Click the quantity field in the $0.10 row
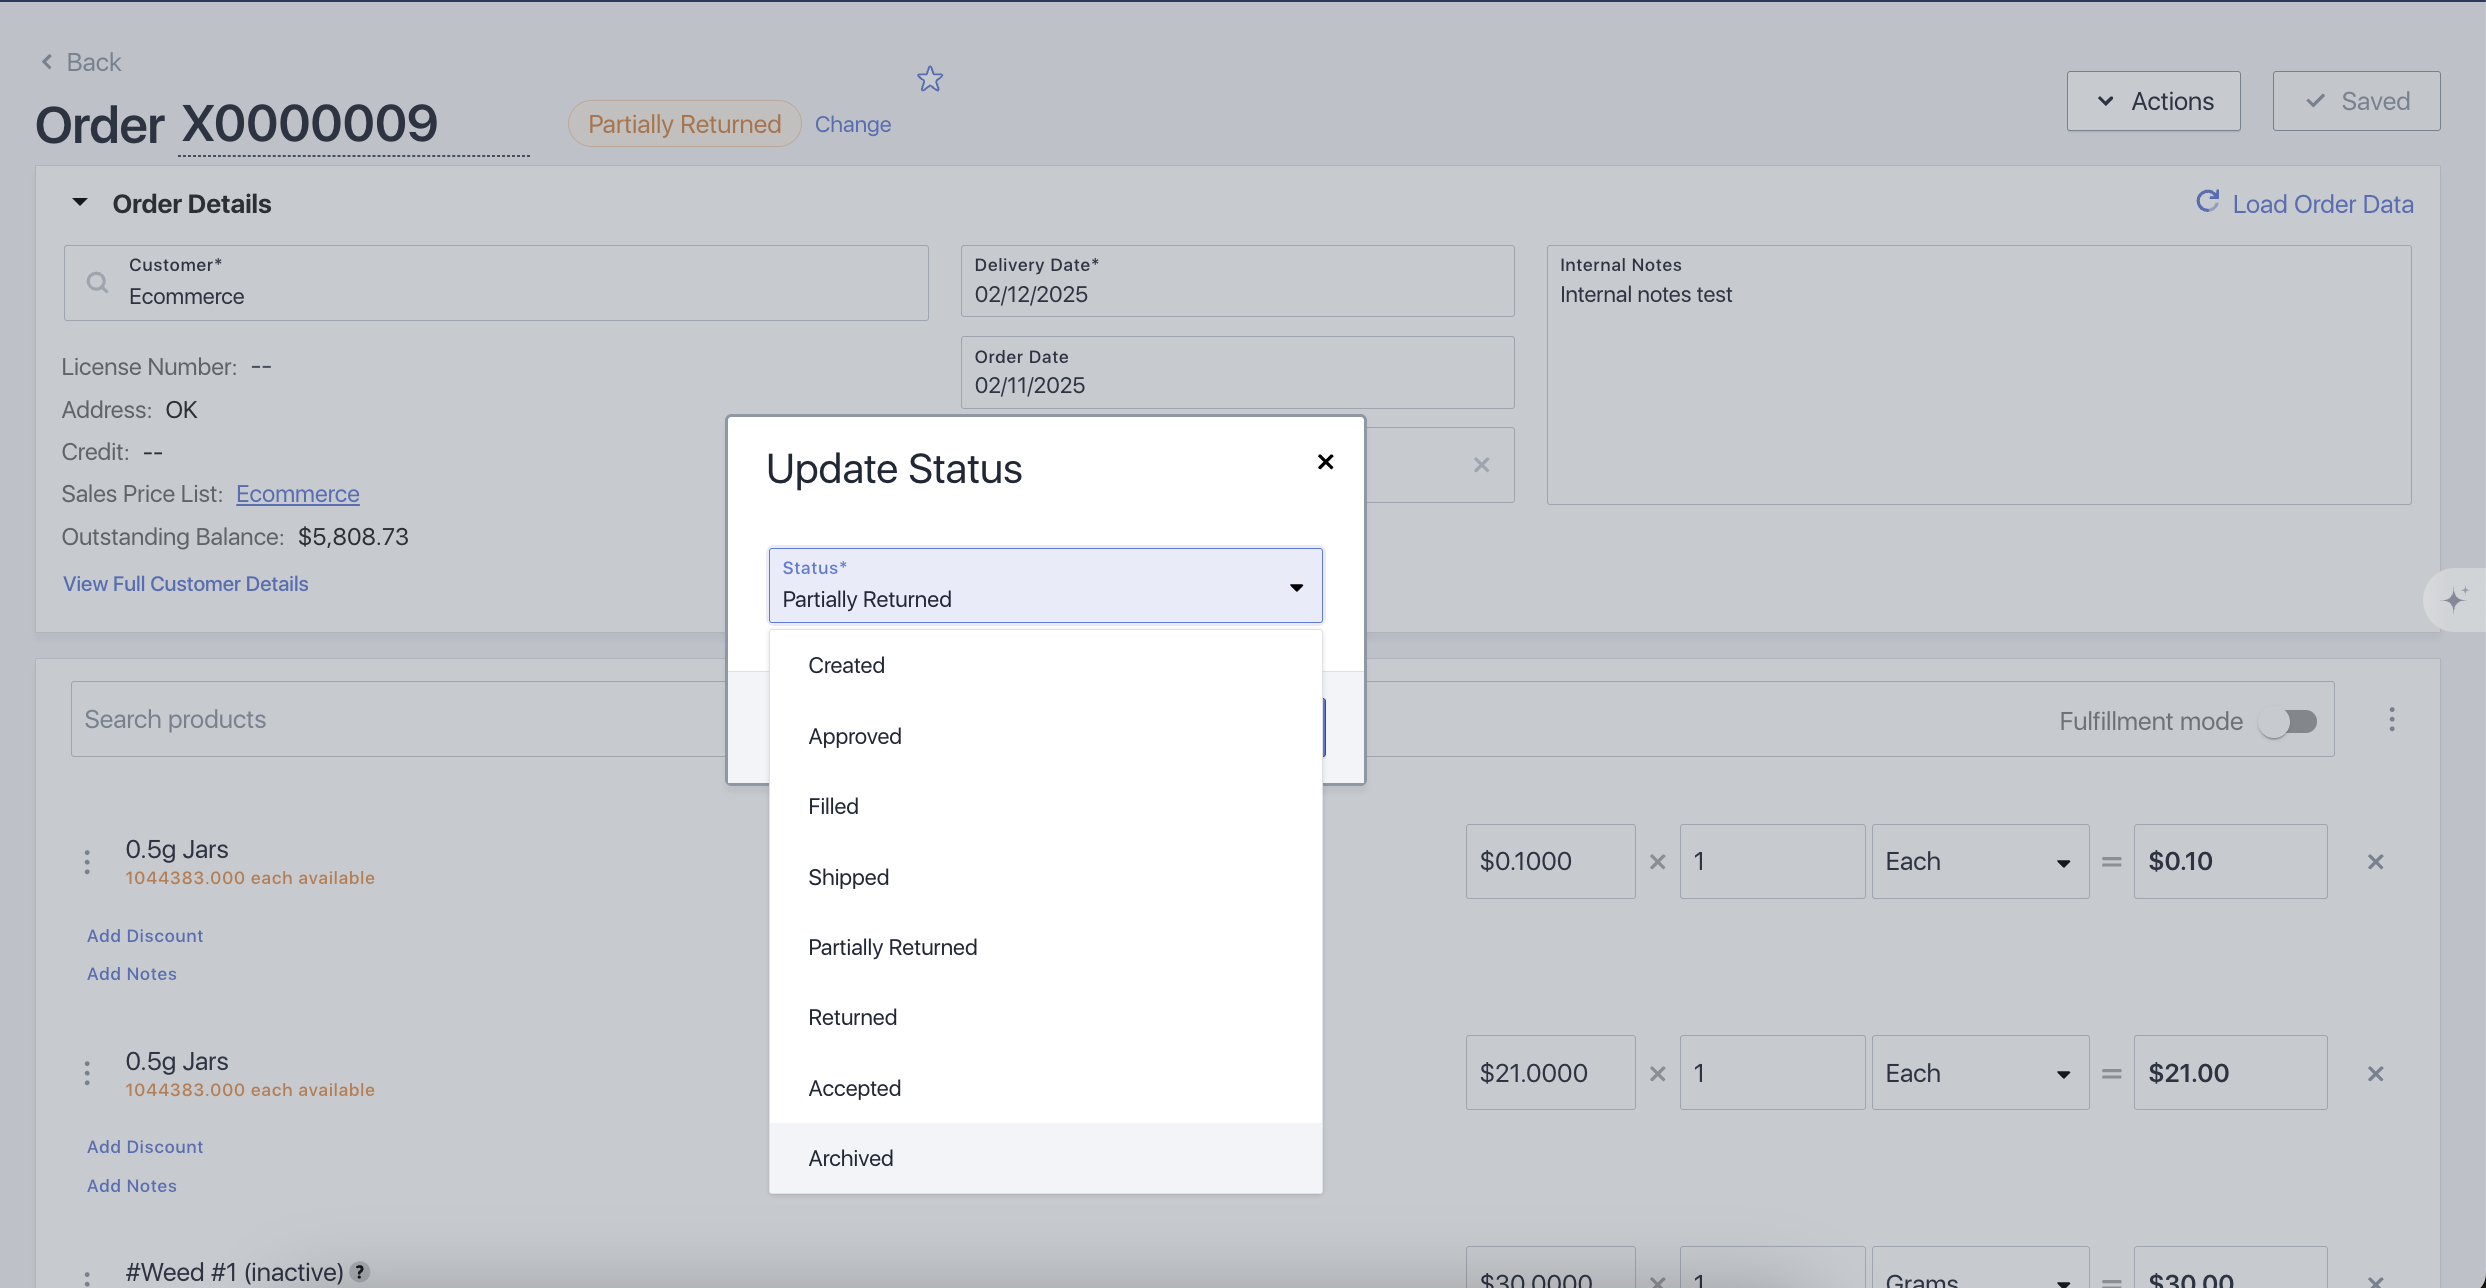Viewport: 2486px width, 1288px height. click(1773, 862)
